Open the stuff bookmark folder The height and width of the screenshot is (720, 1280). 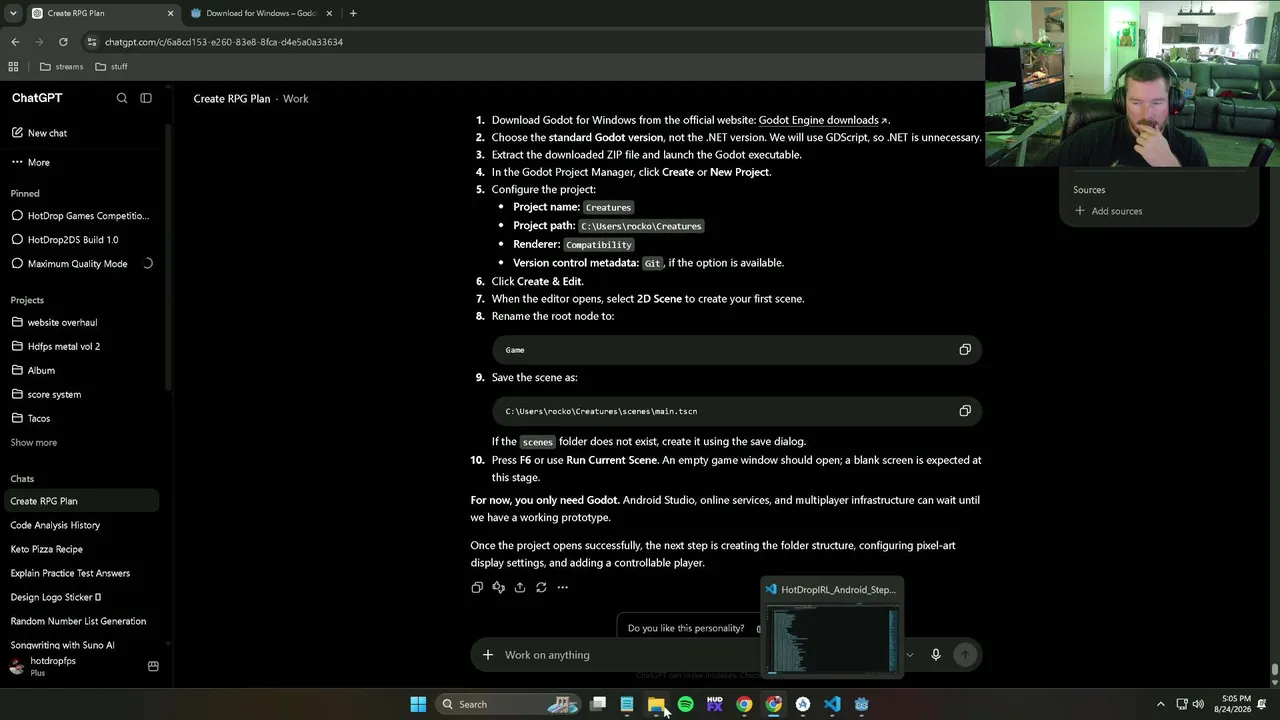[x=111, y=67]
